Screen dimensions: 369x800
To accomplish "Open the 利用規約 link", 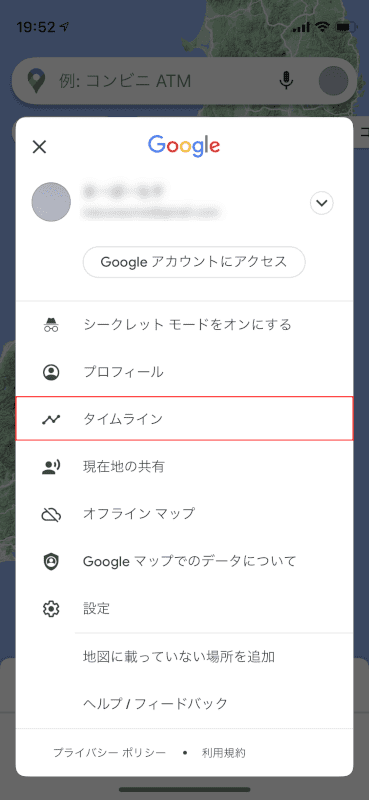I will coord(224,753).
